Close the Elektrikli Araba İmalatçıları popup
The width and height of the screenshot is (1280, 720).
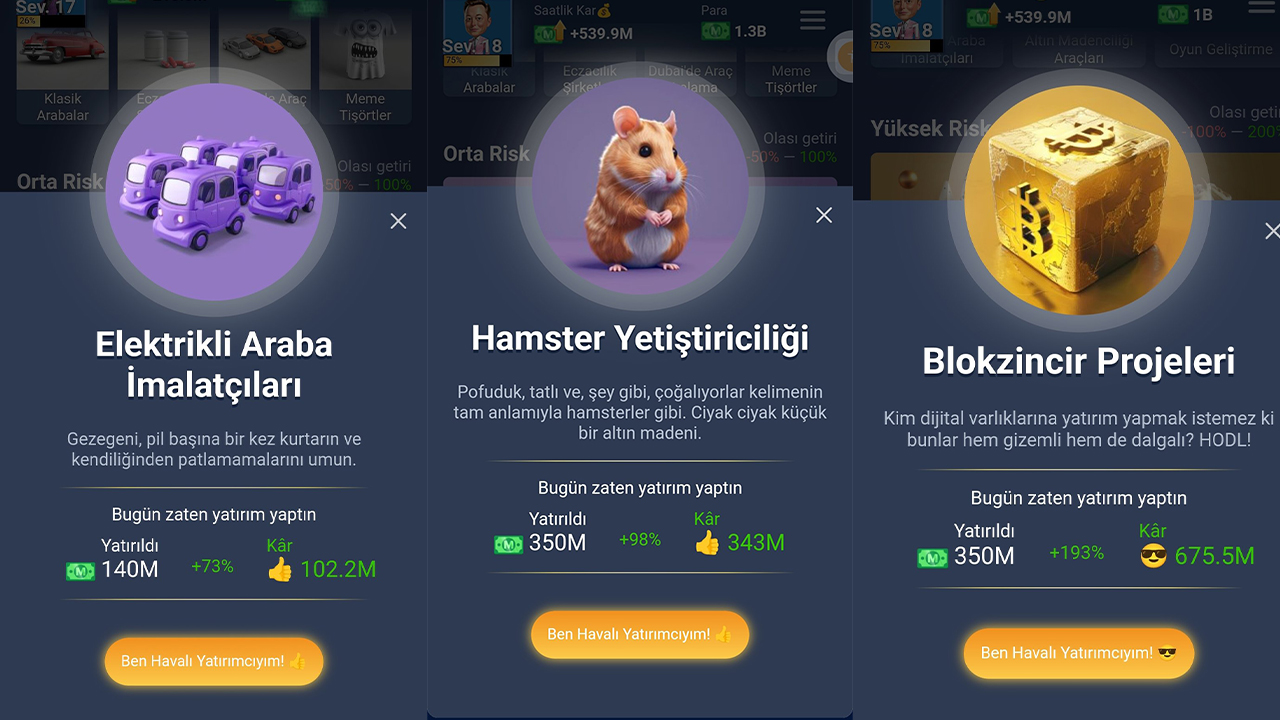click(398, 221)
